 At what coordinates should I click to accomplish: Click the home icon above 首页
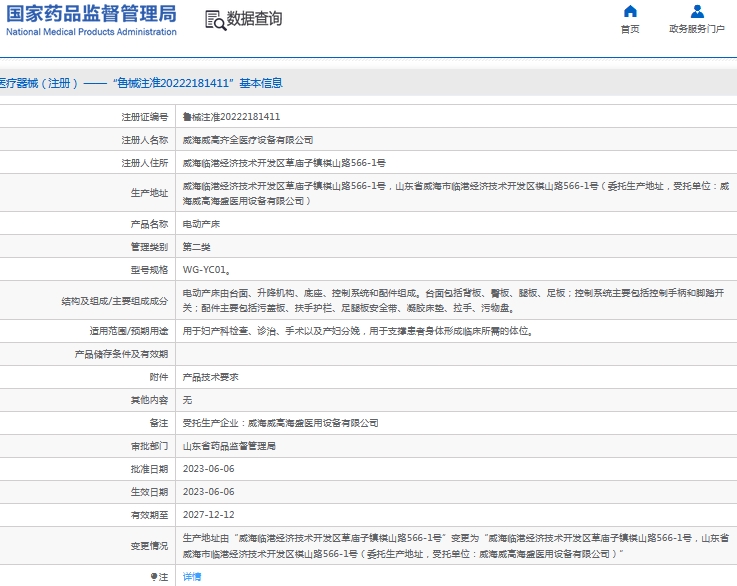(630, 11)
